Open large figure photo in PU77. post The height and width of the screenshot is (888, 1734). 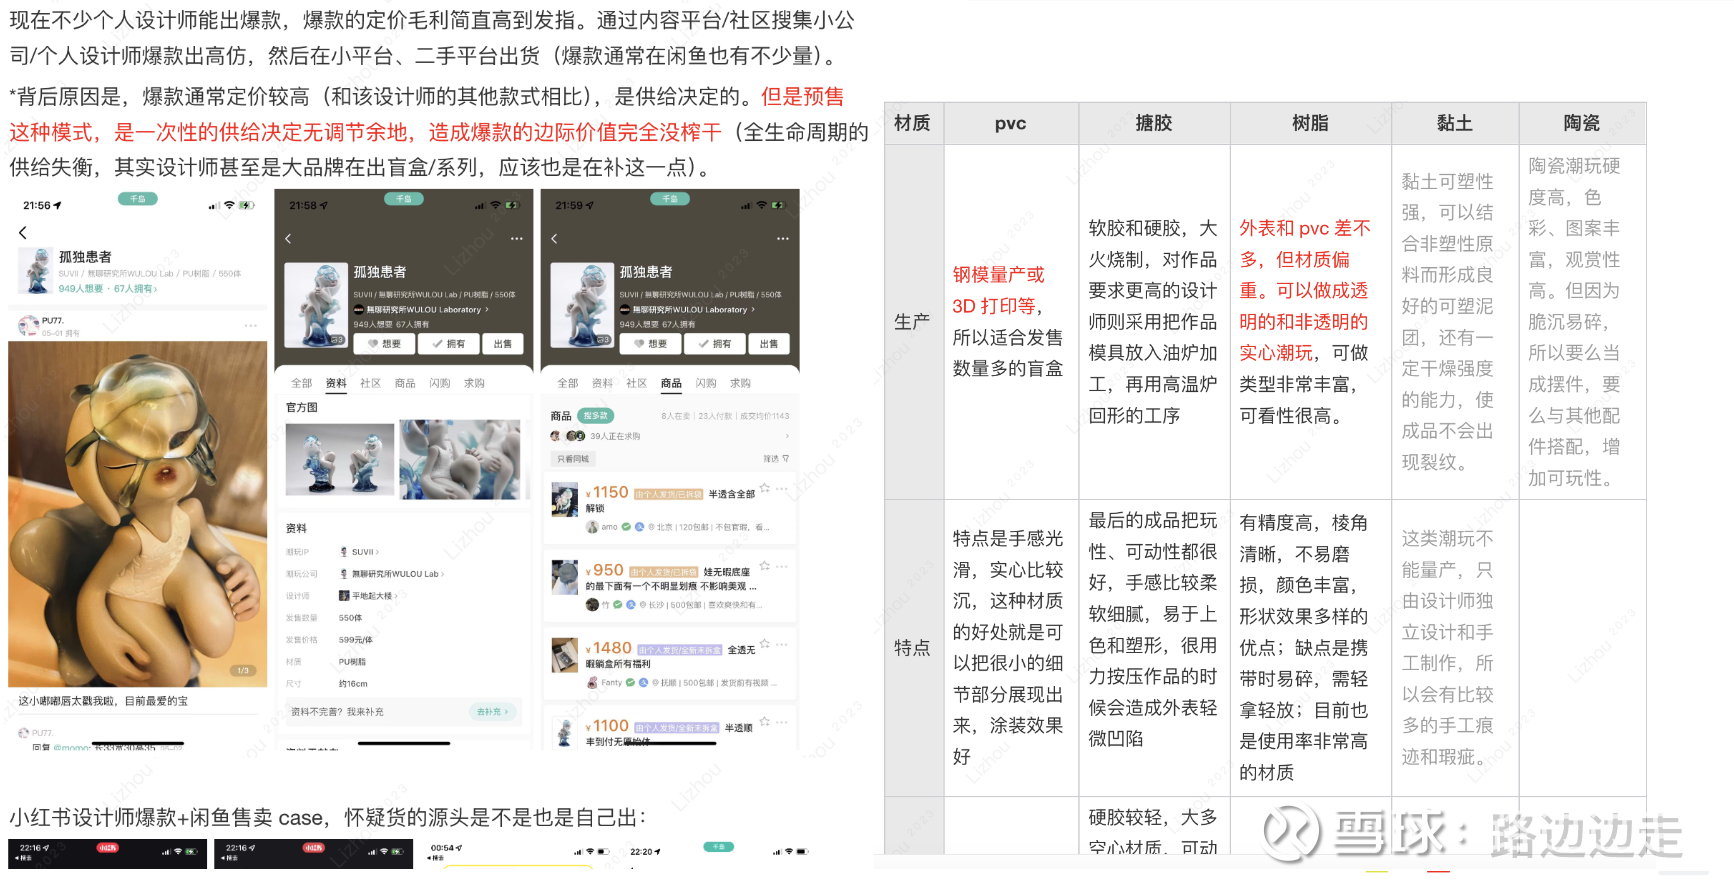138,514
